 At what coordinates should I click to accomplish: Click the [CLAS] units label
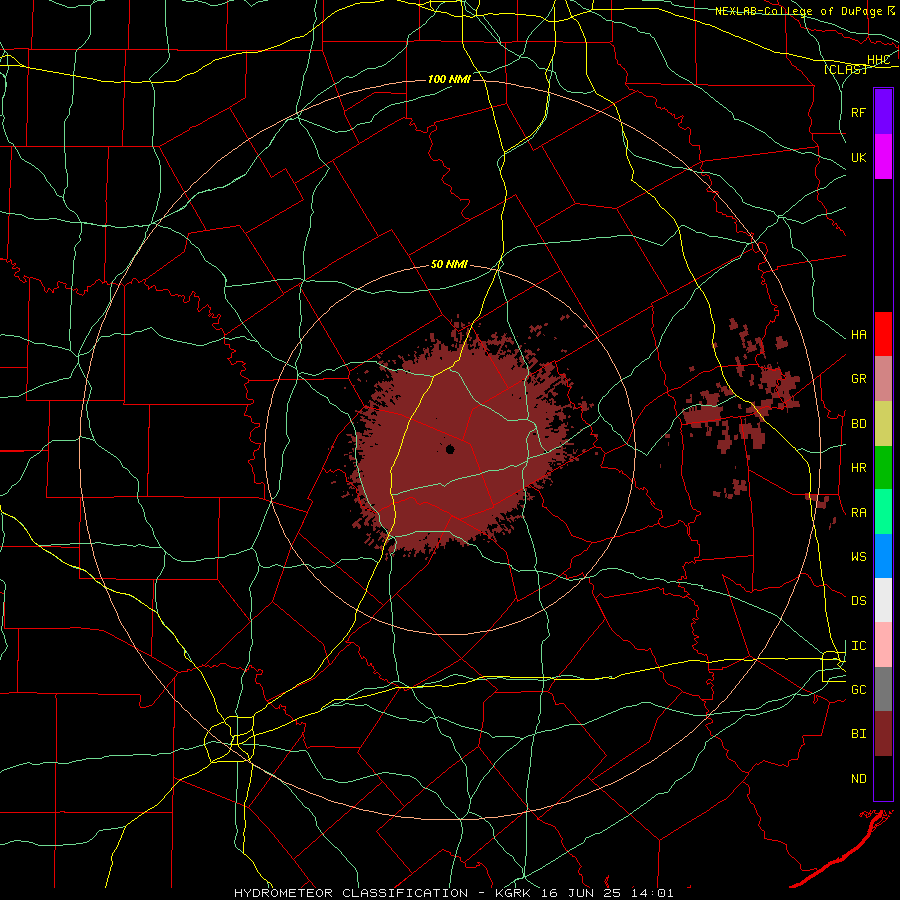click(x=845, y=69)
